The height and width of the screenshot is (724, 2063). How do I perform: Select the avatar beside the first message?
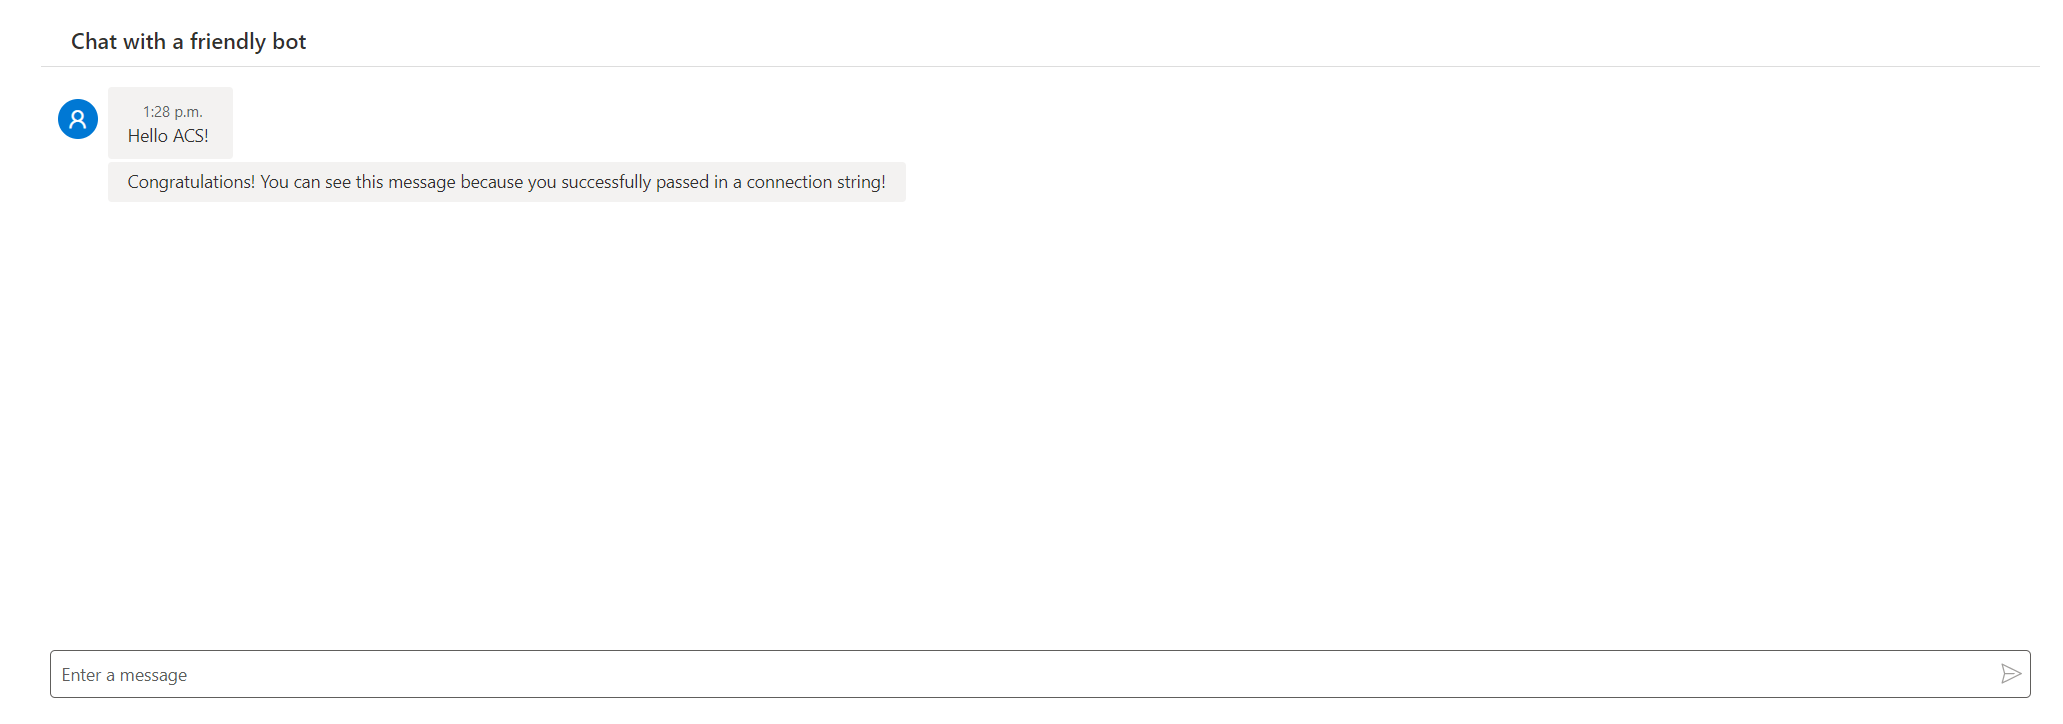(77, 118)
